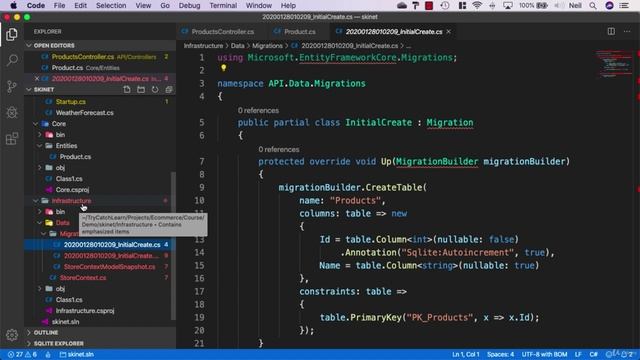Open the Extensions view in activity bar
This screenshot has height=360, width=640.
12,139
